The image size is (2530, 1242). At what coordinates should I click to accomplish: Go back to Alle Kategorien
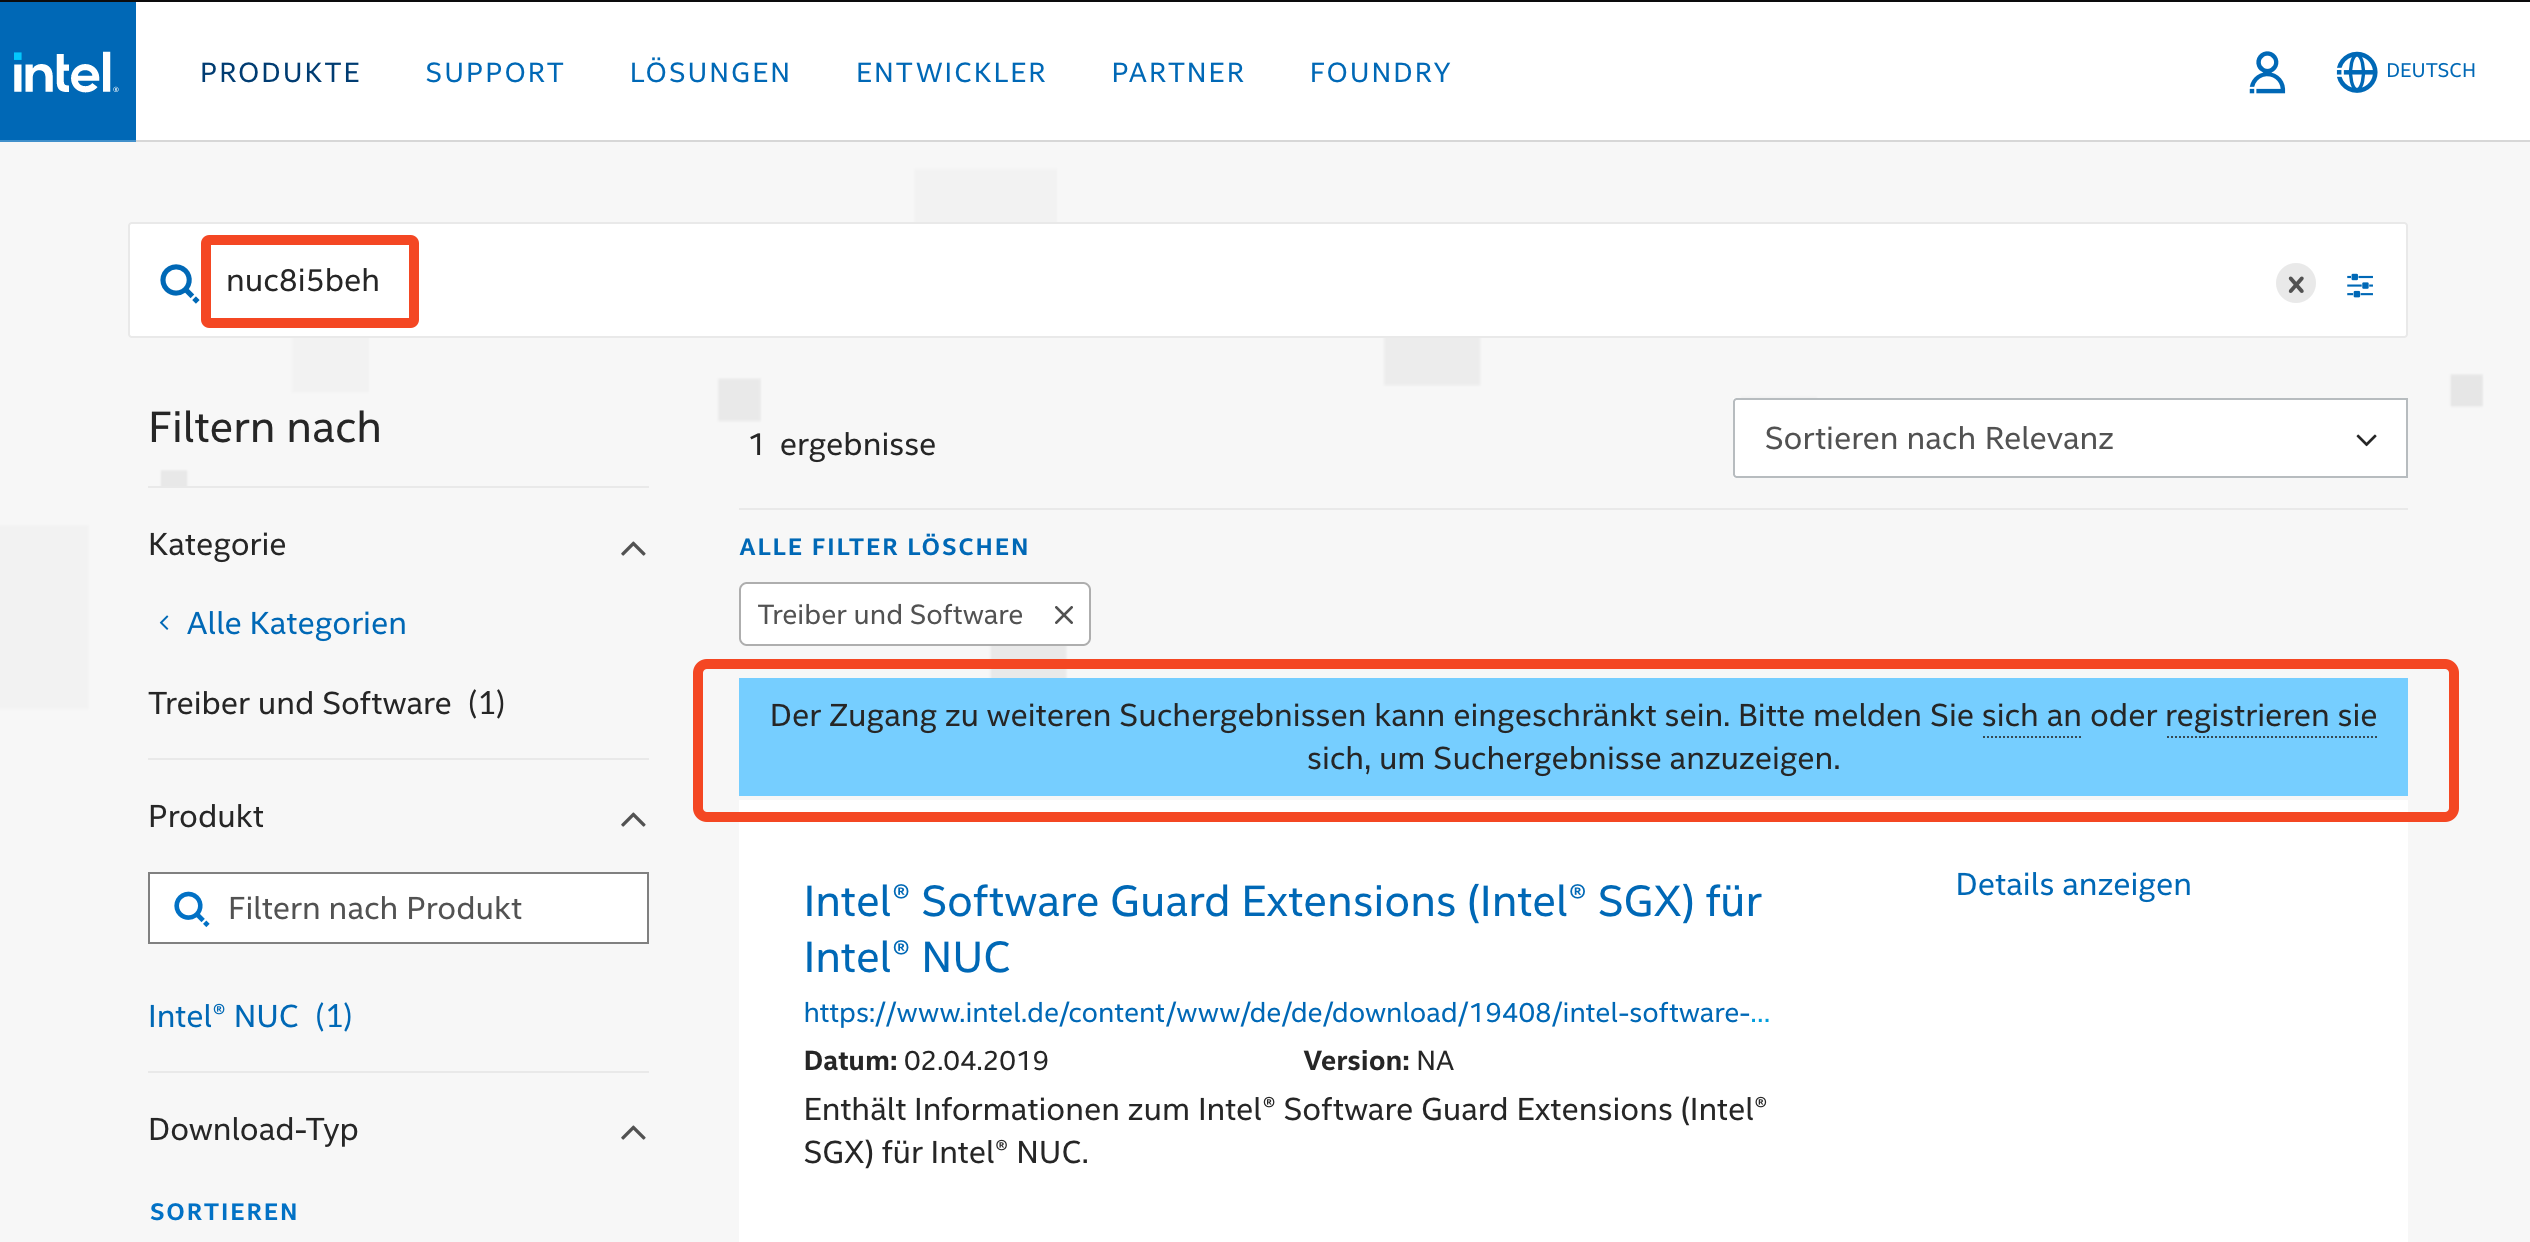click(295, 623)
